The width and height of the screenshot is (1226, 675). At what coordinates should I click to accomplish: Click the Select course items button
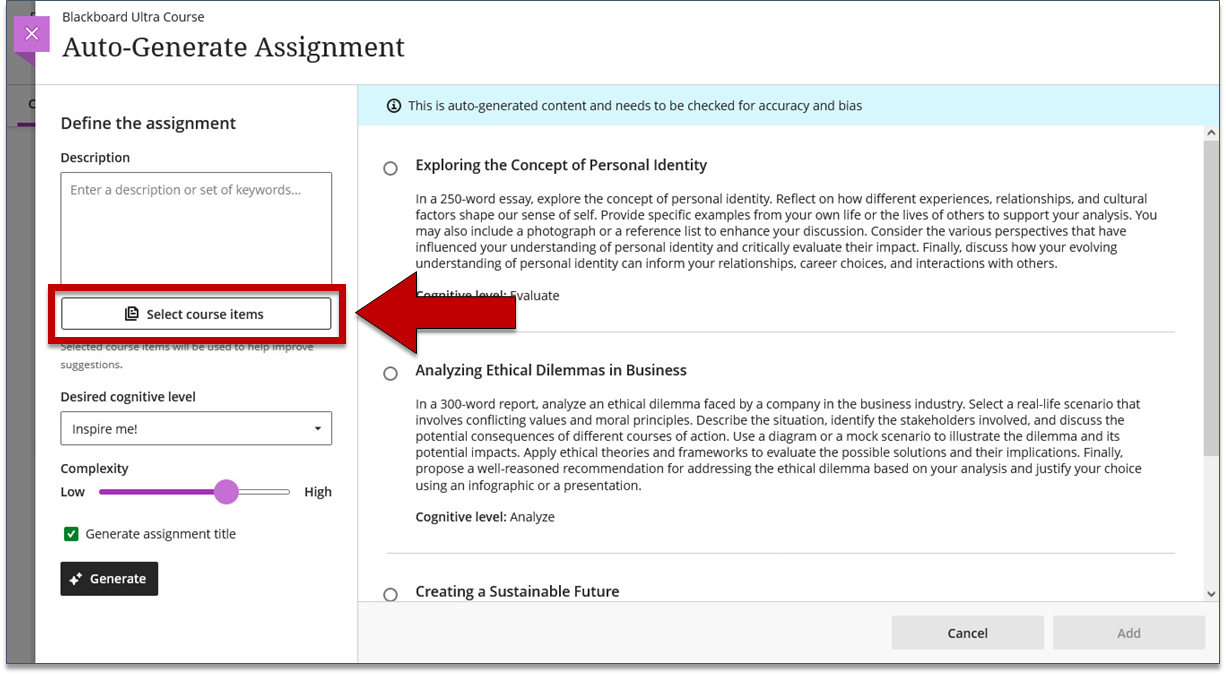pos(196,314)
